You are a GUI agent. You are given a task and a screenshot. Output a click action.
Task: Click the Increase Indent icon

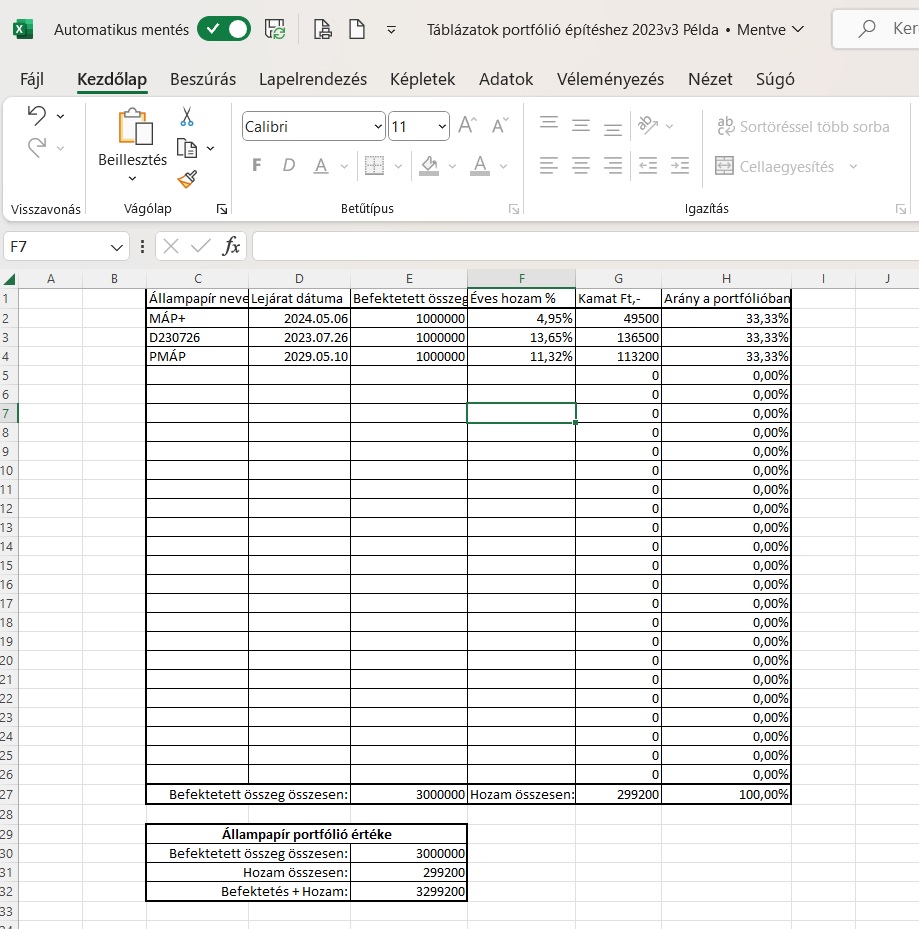[680, 165]
